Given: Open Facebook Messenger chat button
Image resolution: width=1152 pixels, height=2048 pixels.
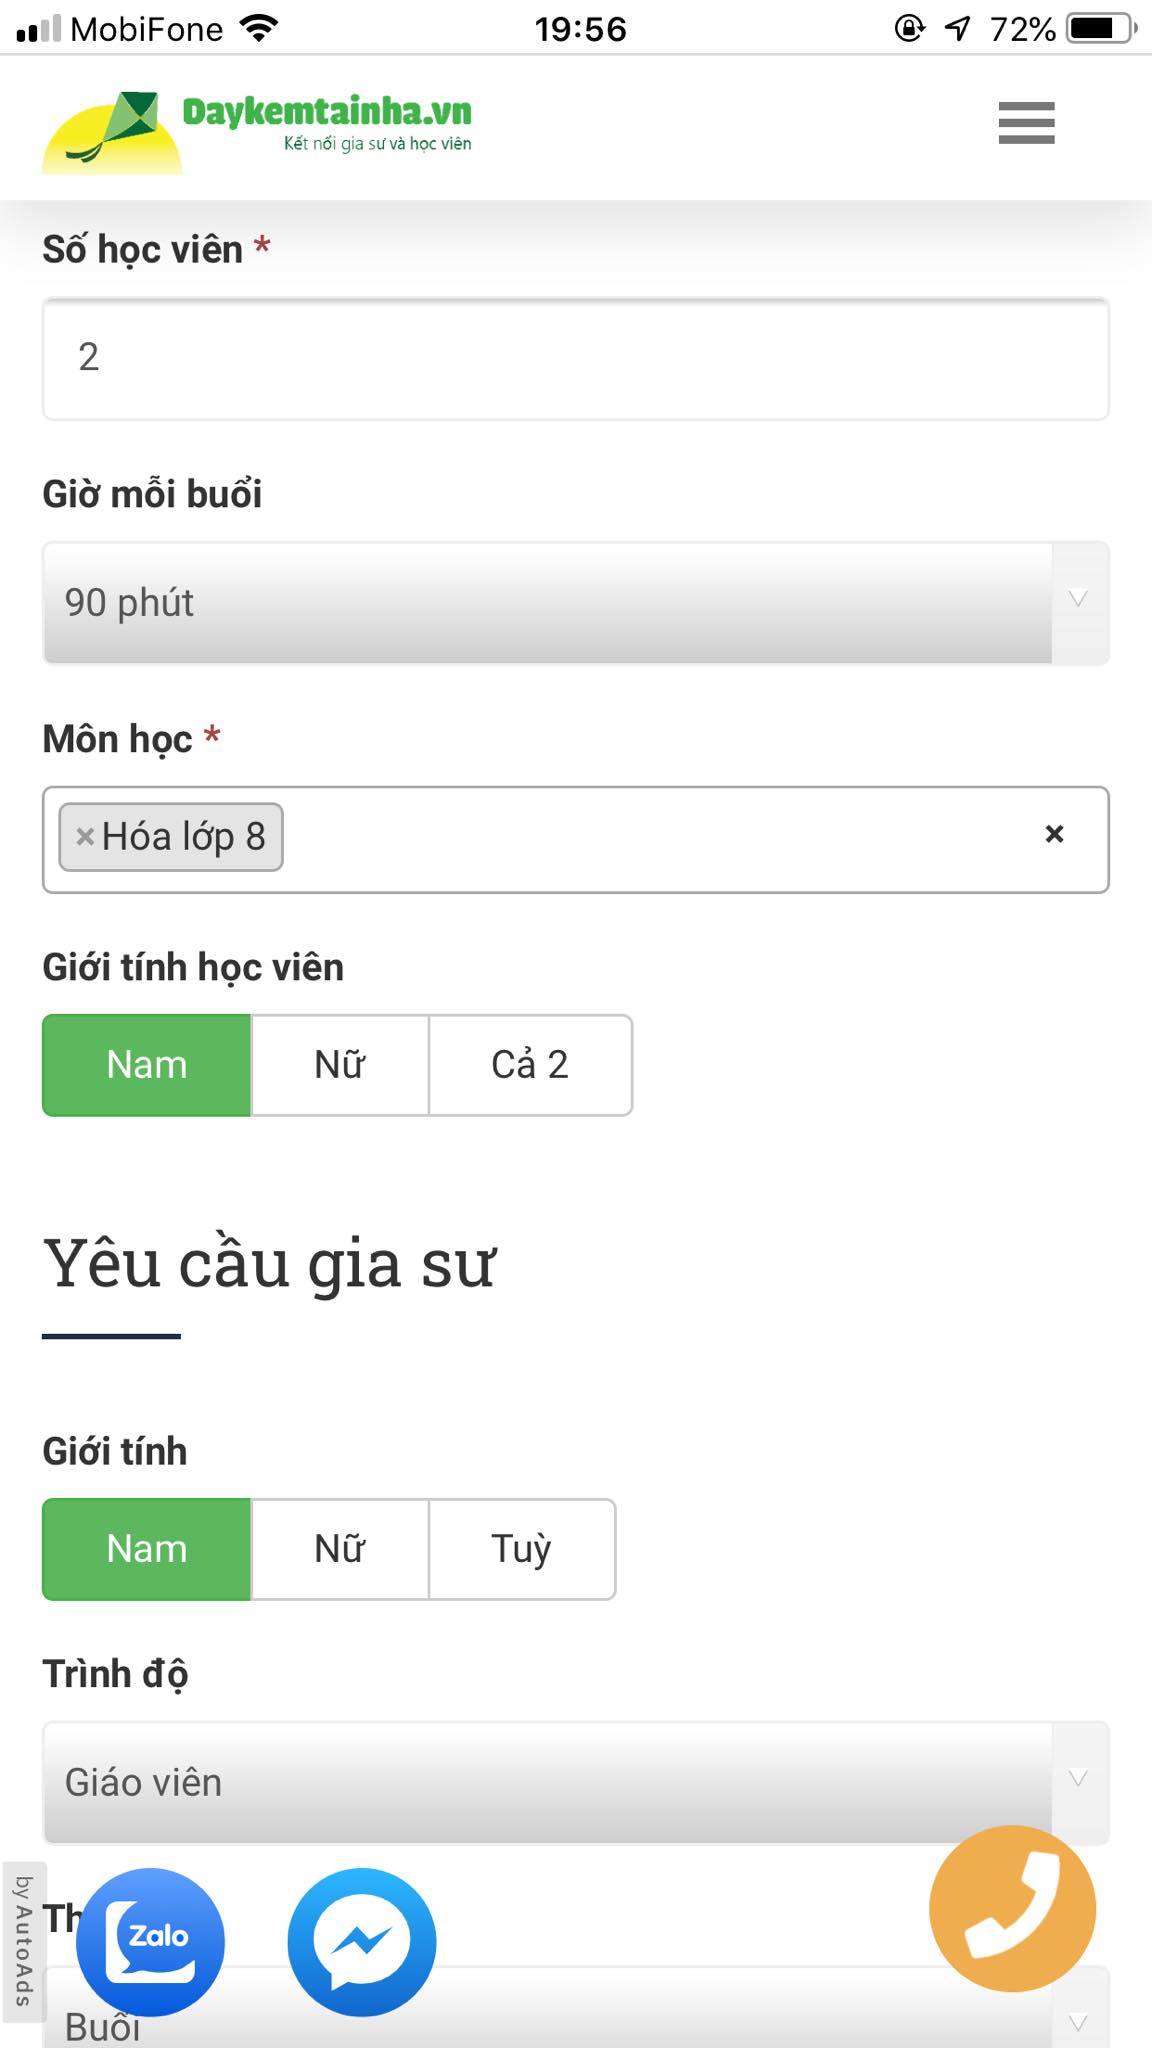Looking at the screenshot, I should [362, 1941].
